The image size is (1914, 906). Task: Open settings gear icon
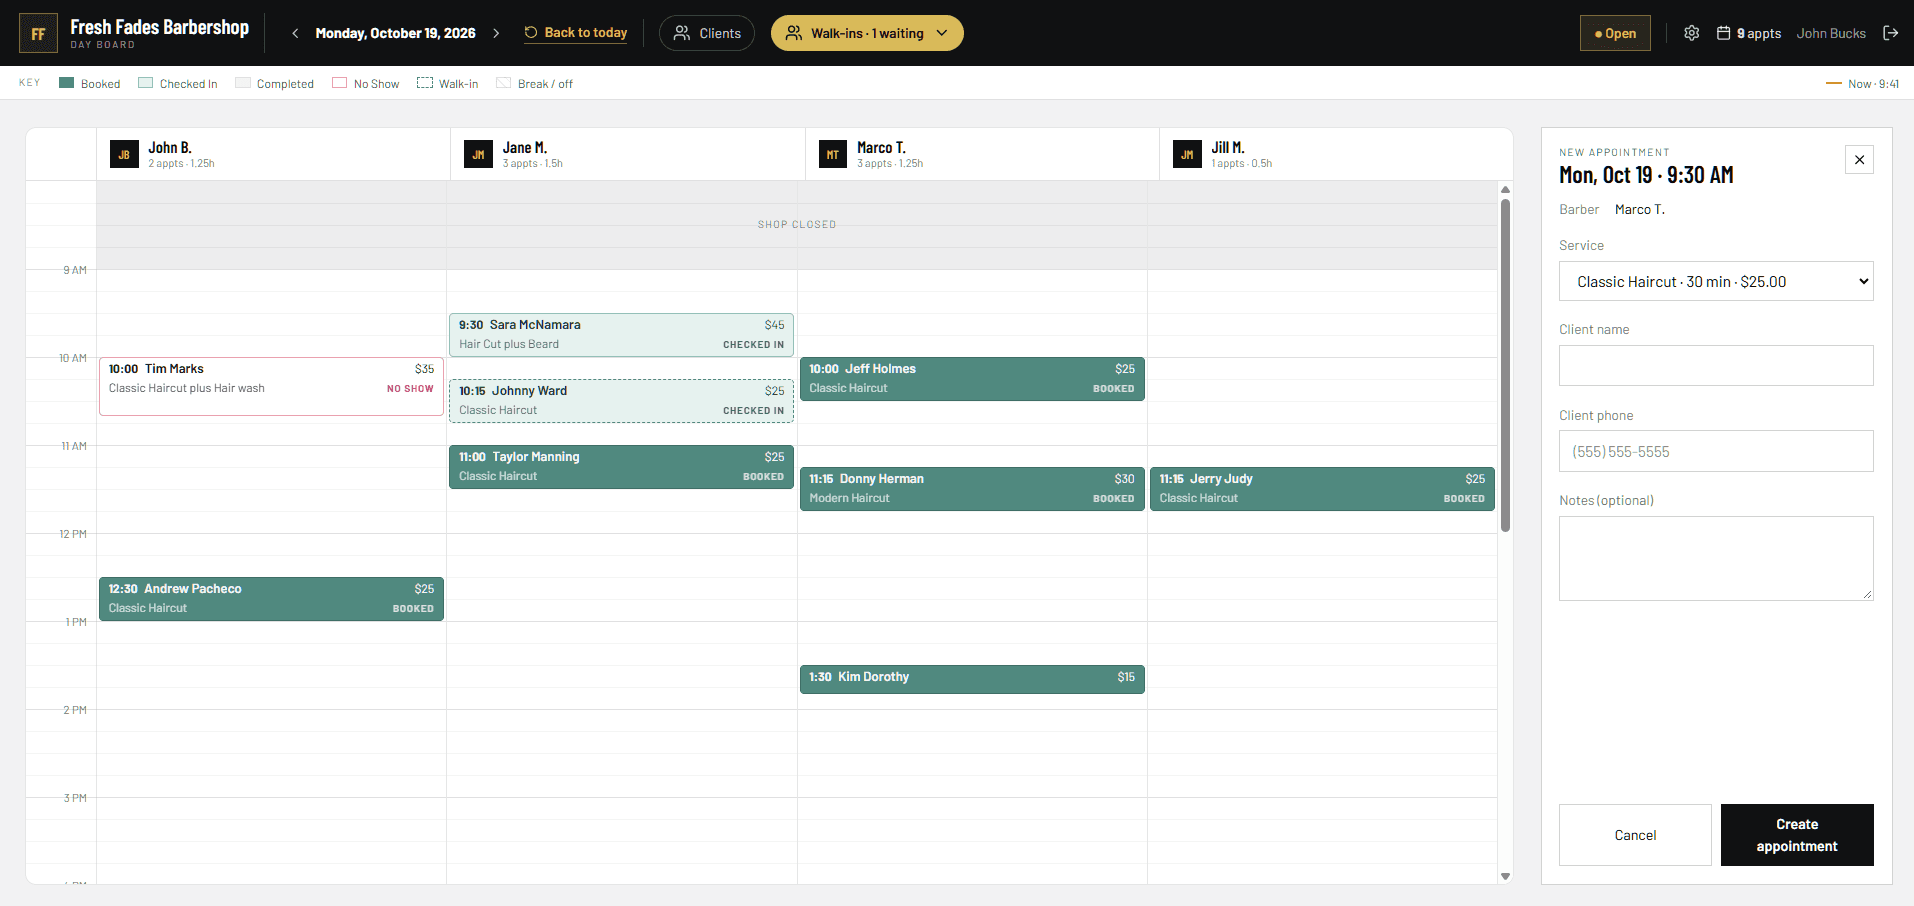click(x=1691, y=33)
